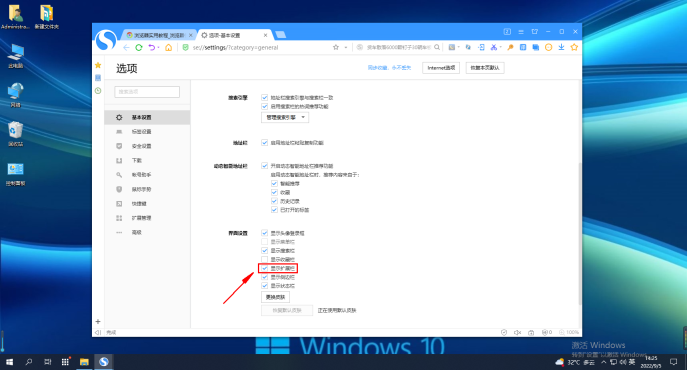
Task: Enable the unchecked 显示收藏栏 checkbox
Action: pyautogui.click(x=265, y=259)
